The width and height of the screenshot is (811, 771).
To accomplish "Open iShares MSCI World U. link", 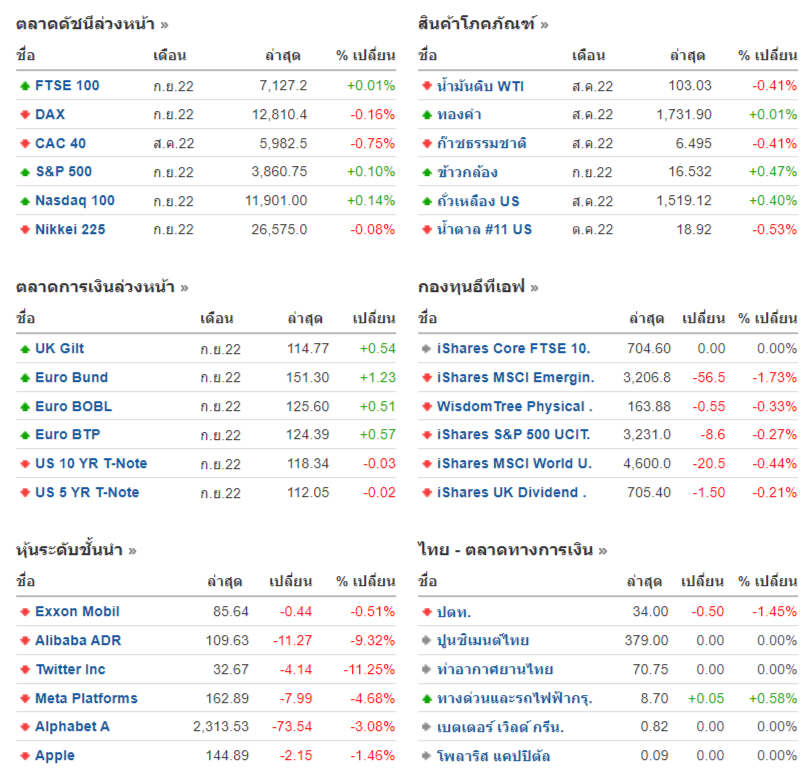I will 515,463.
